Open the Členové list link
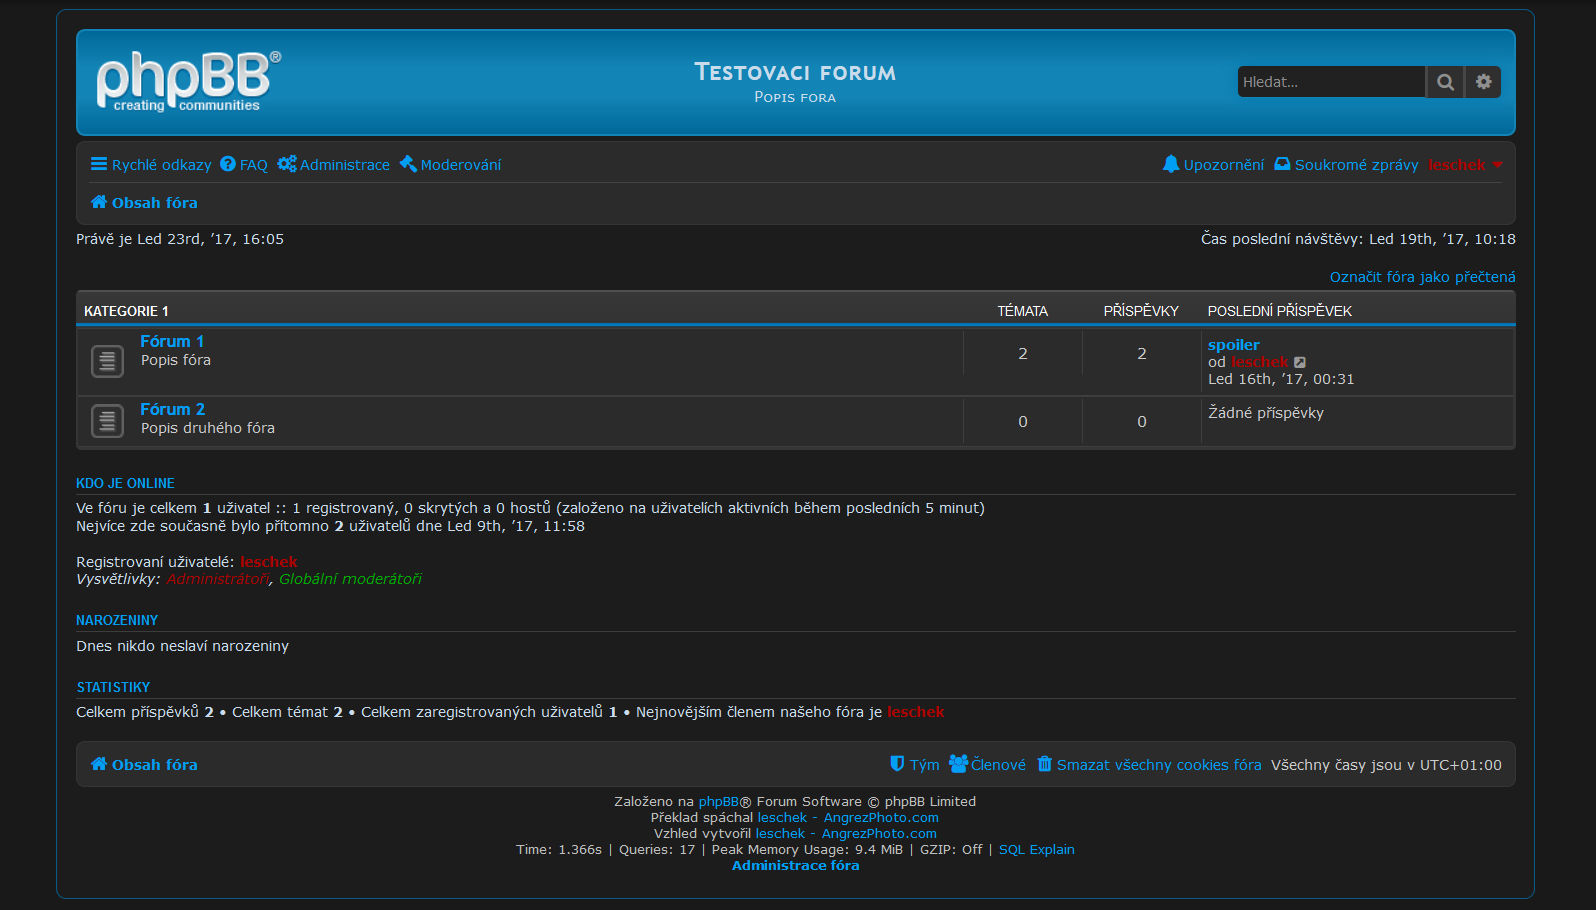Image resolution: width=1596 pixels, height=910 pixels. point(998,765)
